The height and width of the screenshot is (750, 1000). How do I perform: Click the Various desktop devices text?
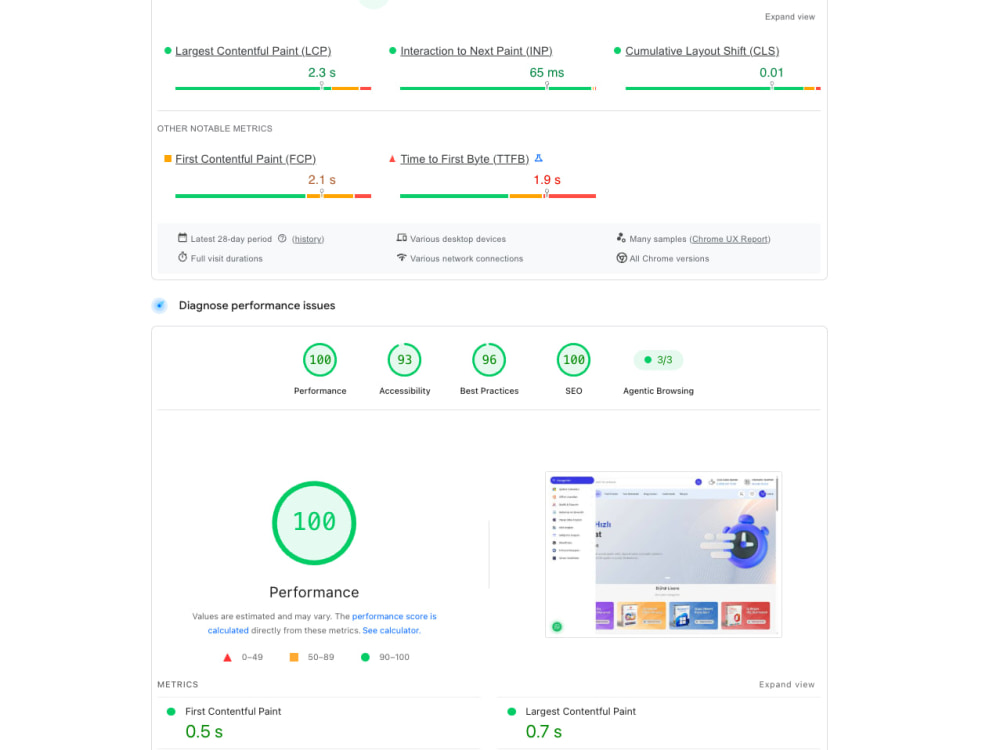pos(458,239)
